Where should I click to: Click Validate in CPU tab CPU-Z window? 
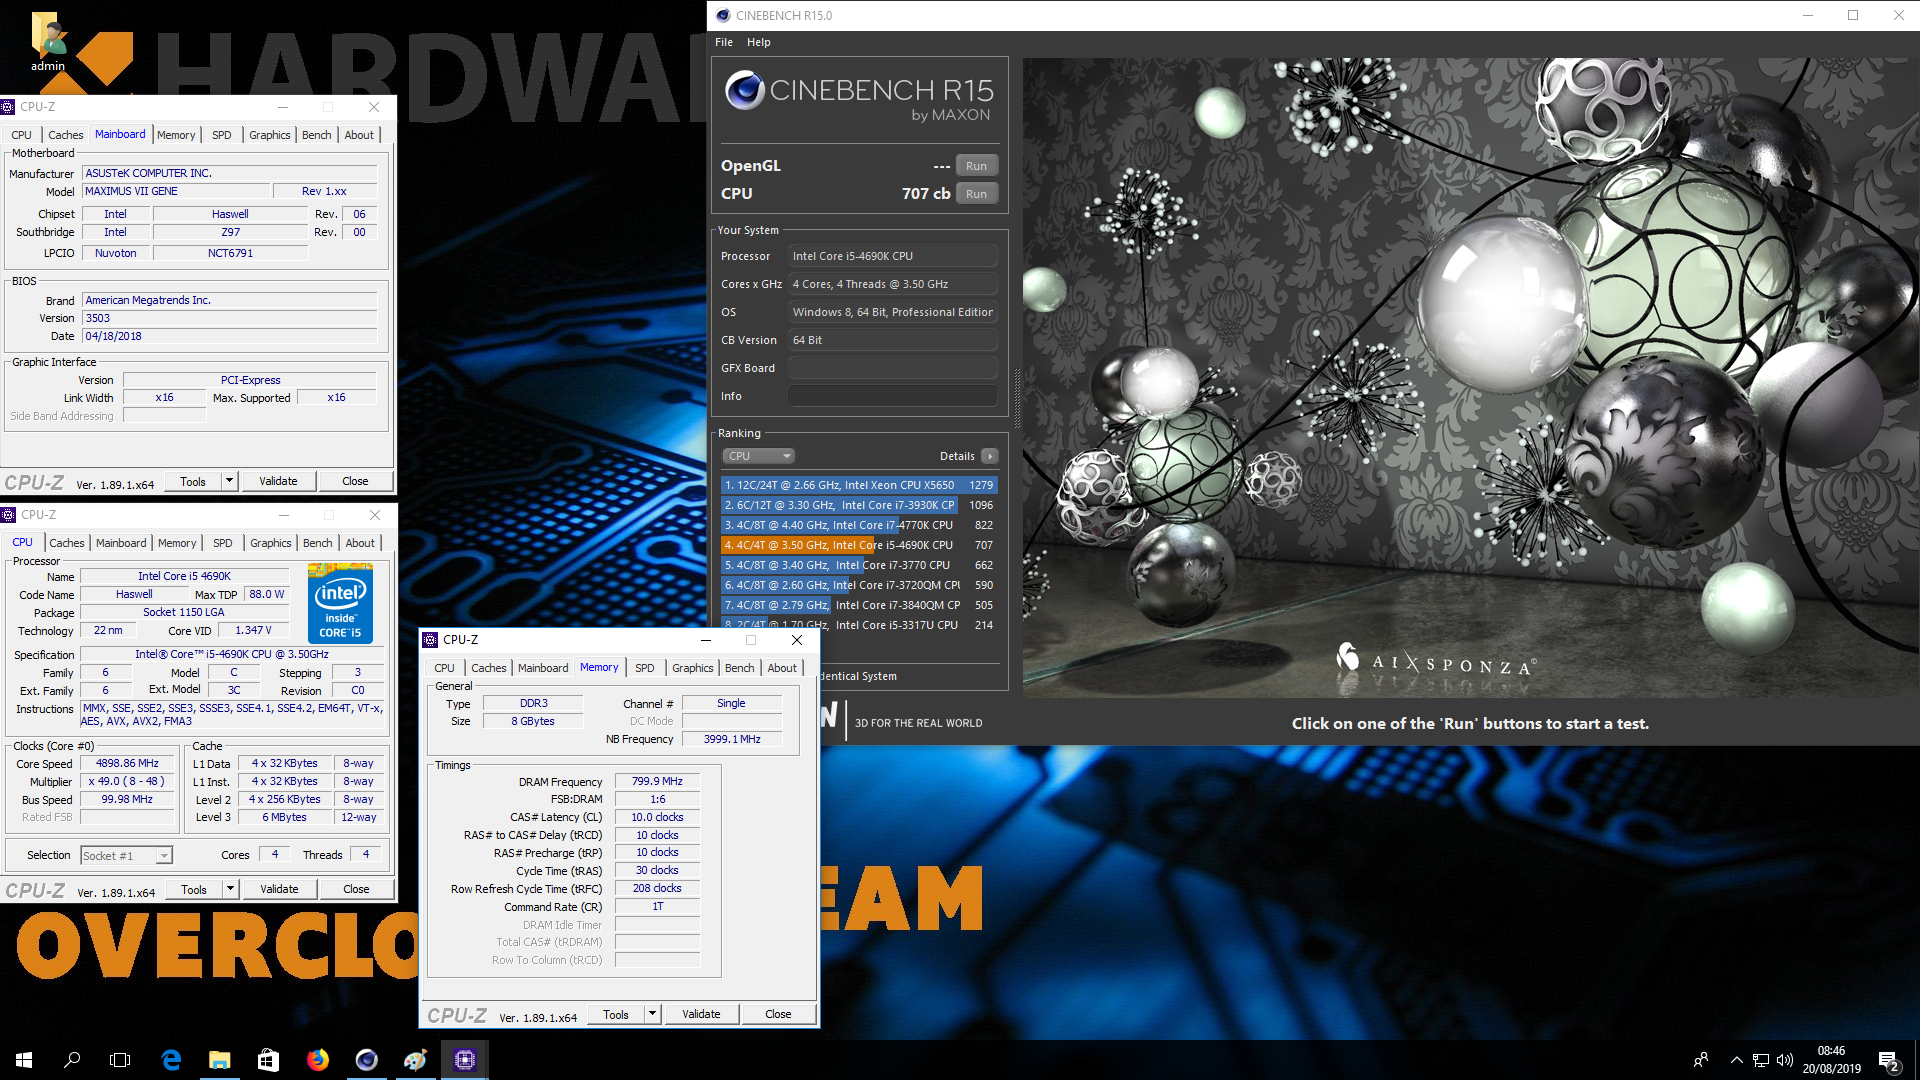[x=279, y=889]
